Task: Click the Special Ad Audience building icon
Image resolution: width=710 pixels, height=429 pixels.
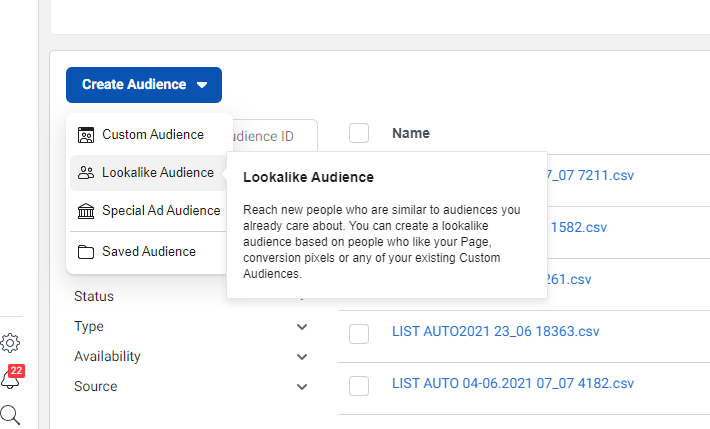Action: tap(86, 211)
